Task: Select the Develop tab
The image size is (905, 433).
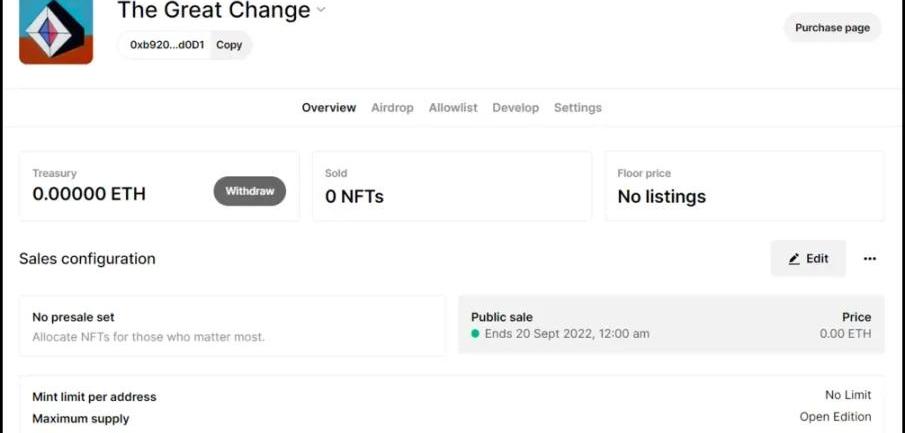Action: 515,108
